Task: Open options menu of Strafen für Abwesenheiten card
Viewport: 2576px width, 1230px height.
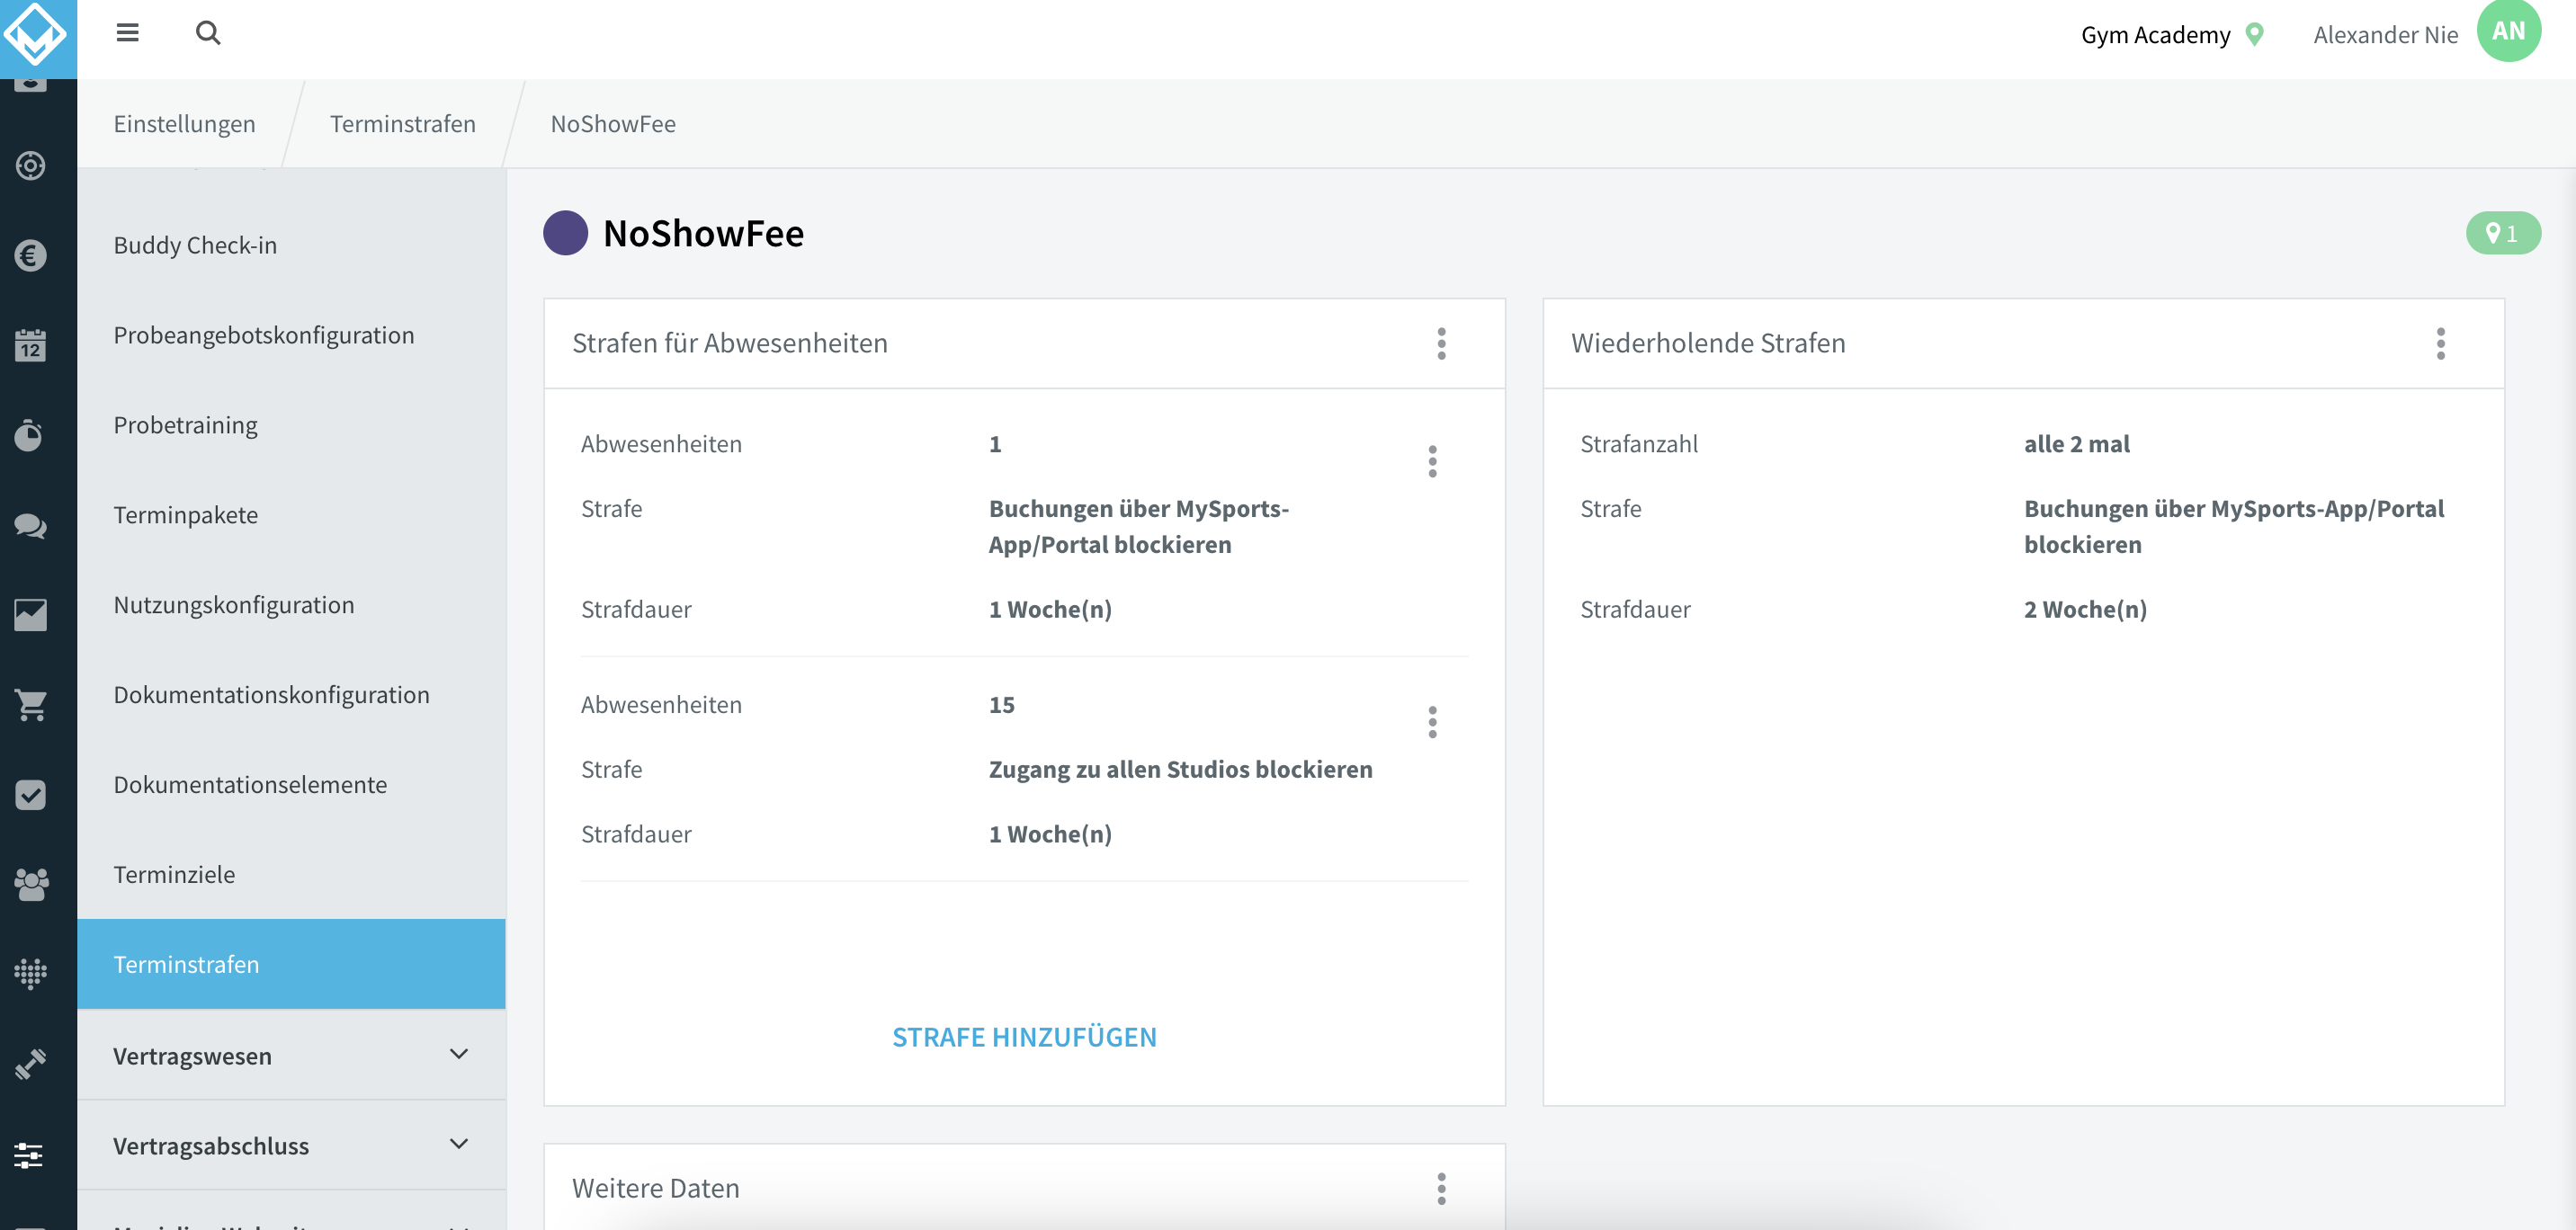Action: coord(1441,343)
